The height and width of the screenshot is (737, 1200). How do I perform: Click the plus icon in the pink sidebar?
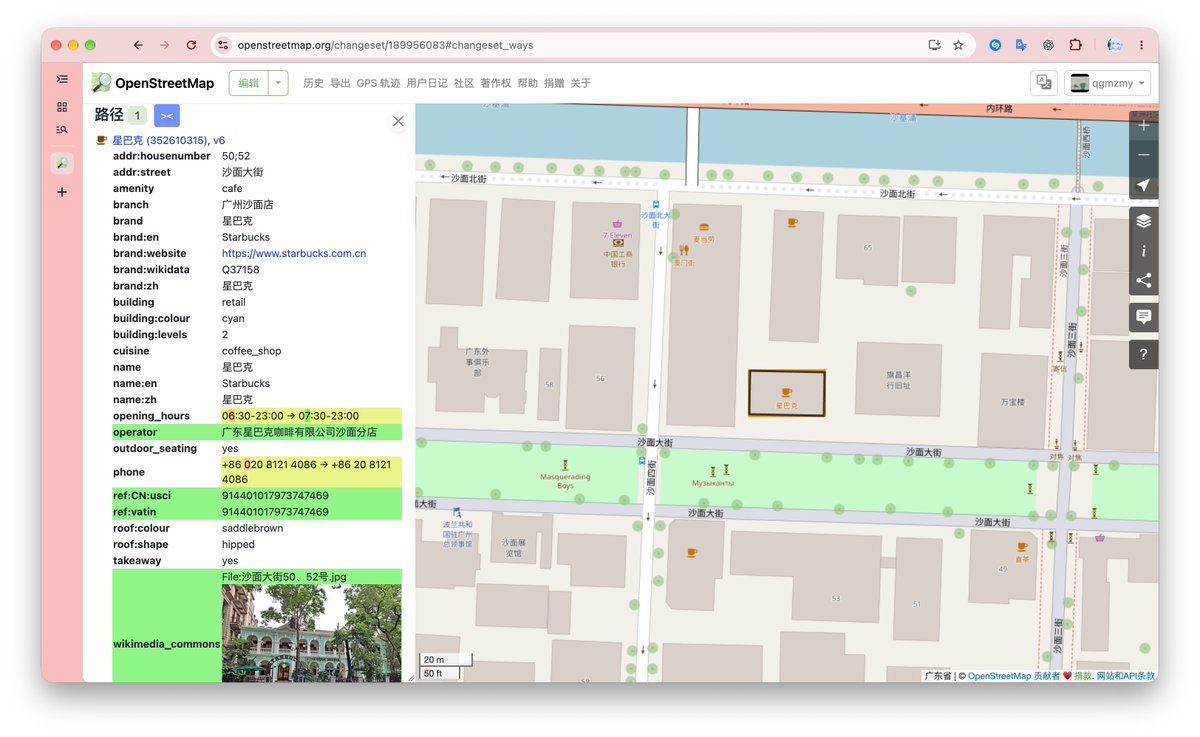click(62, 192)
